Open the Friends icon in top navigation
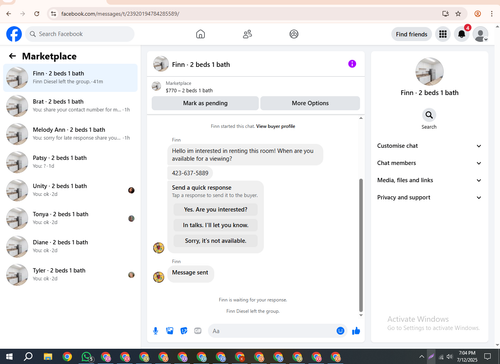This screenshot has height=364, width=500. [247, 34]
